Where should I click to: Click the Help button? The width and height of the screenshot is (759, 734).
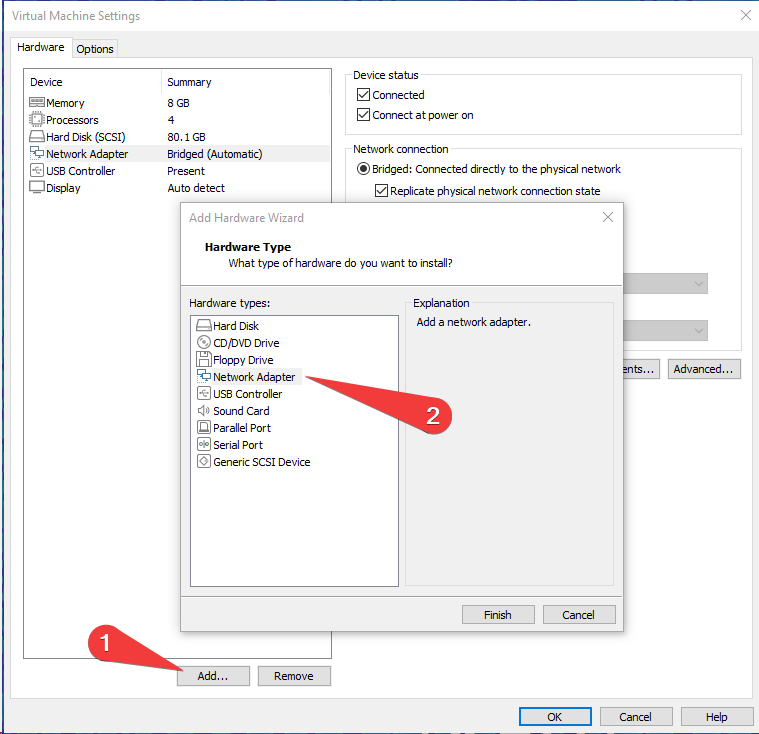point(717,717)
